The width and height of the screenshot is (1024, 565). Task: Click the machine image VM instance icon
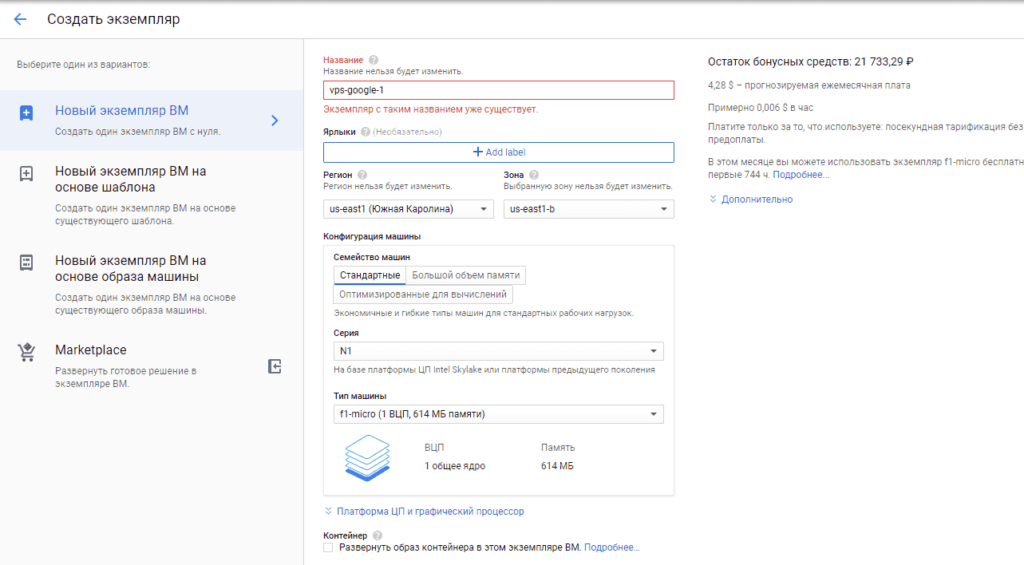(x=27, y=262)
